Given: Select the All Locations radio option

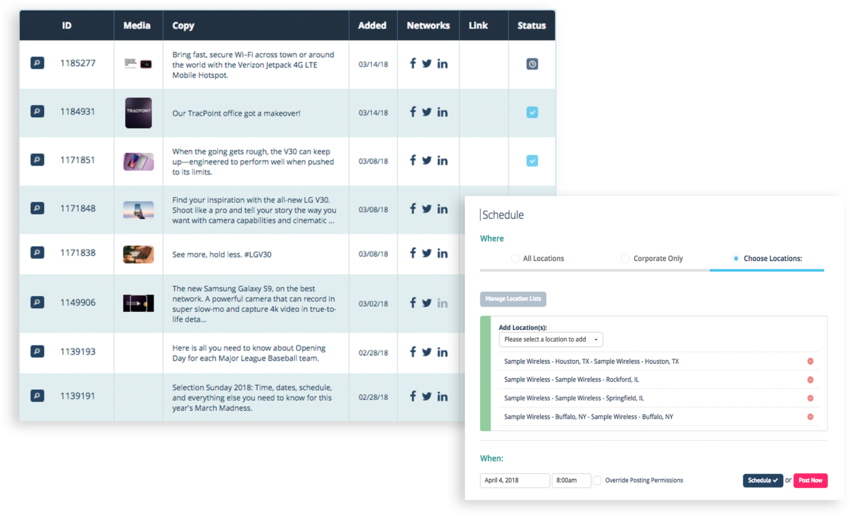Looking at the screenshot, I should click(515, 259).
